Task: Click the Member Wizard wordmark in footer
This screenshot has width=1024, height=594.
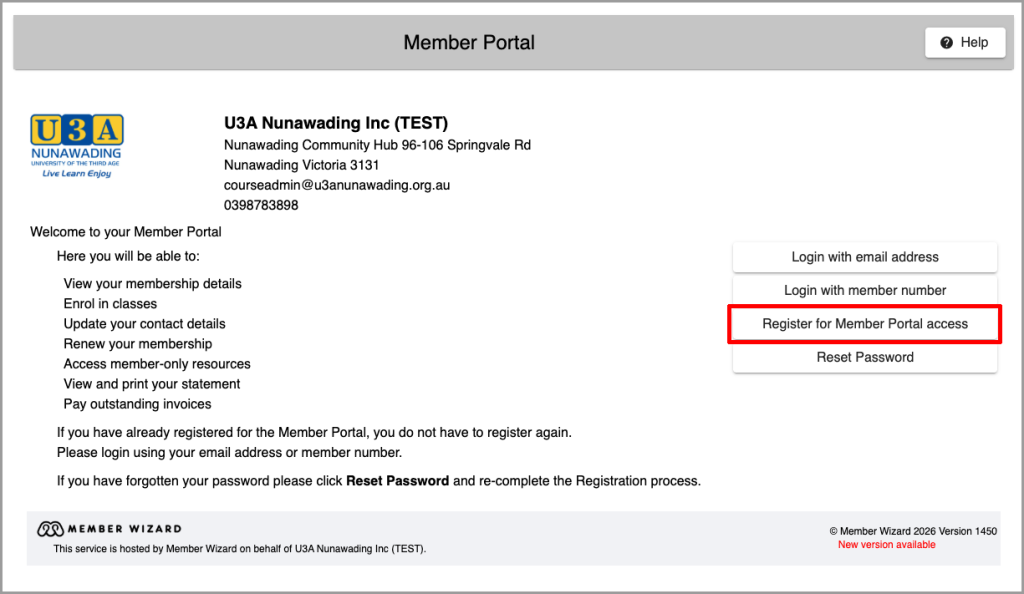Action: click(125, 529)
